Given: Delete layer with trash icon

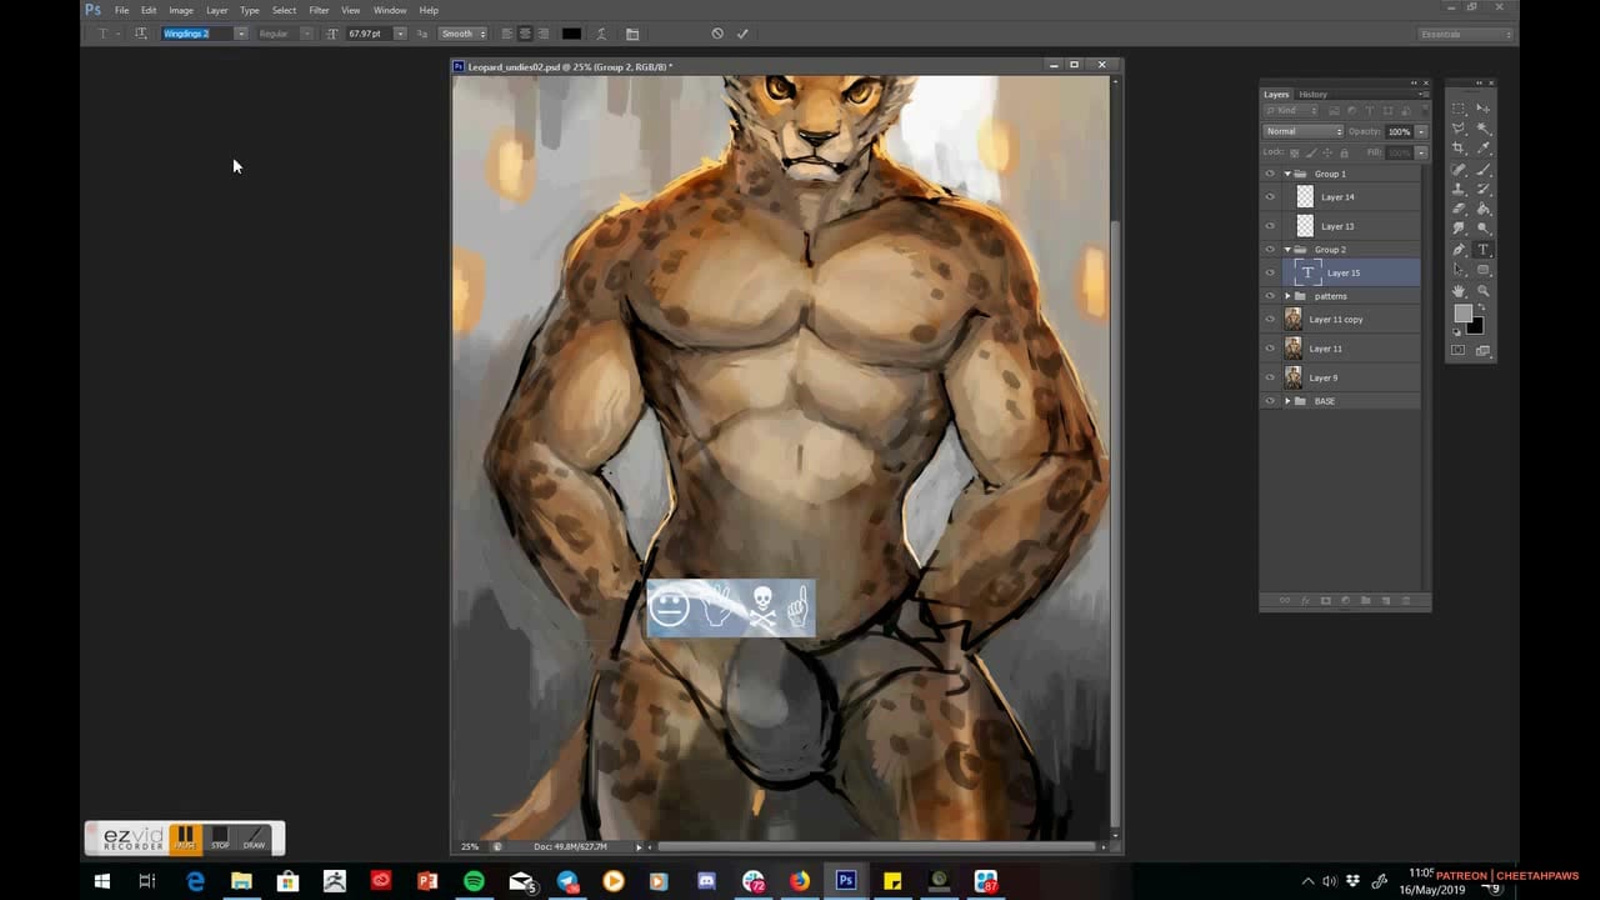Looking at the screenshot, I should click(1405, 601).
